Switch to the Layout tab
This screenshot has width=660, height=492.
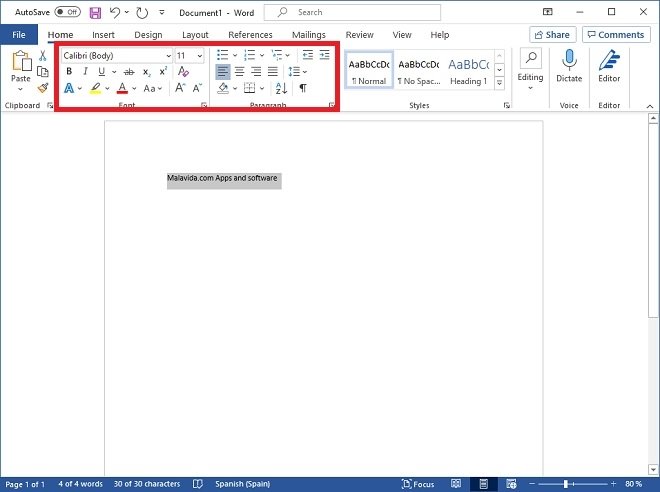coord(195,35)
